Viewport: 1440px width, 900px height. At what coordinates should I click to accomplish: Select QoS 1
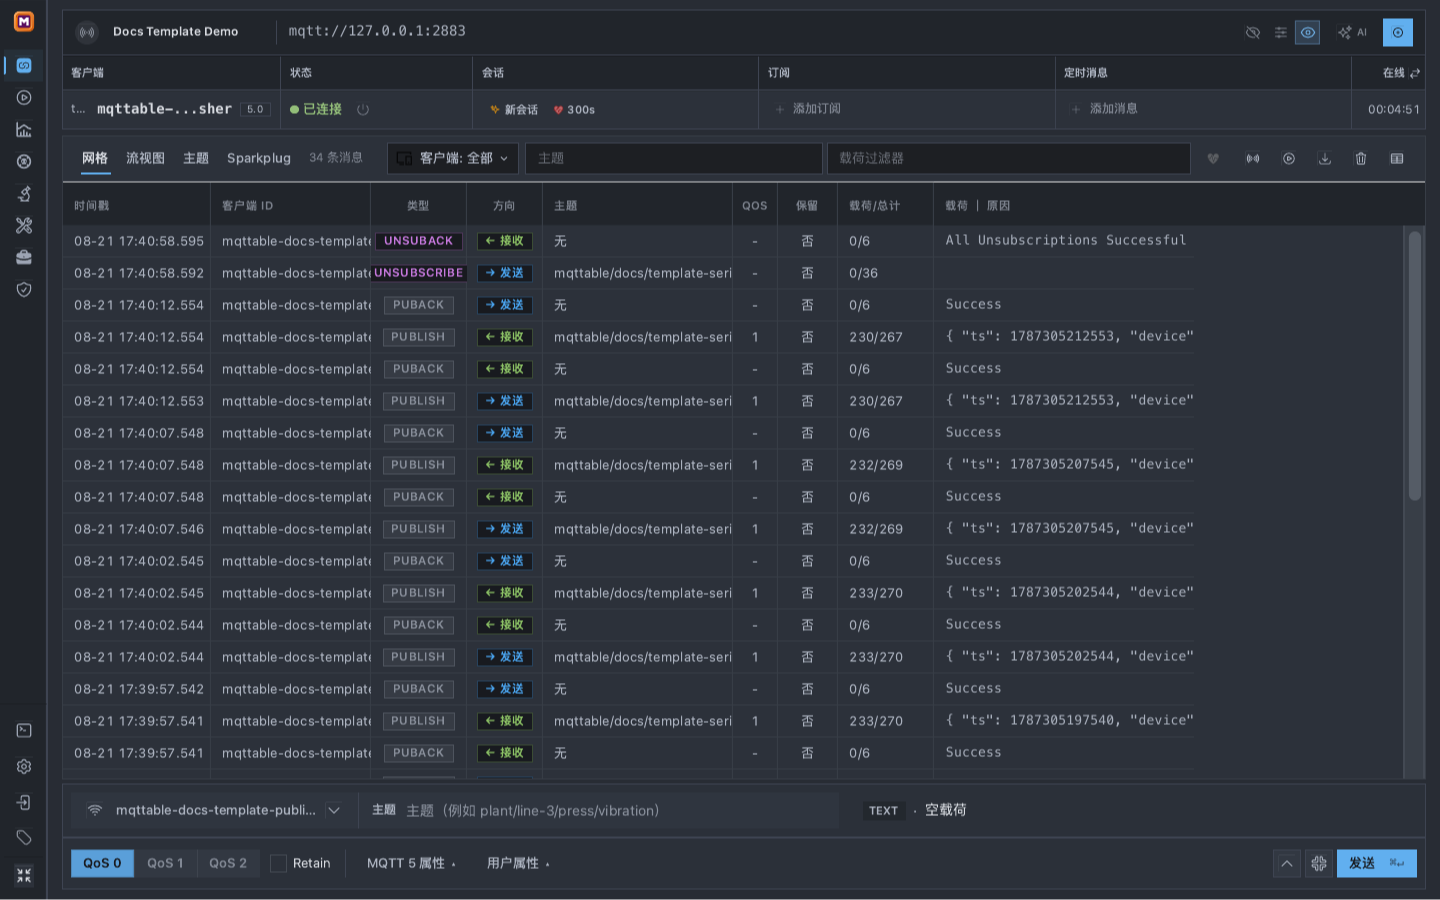[165, 863]
